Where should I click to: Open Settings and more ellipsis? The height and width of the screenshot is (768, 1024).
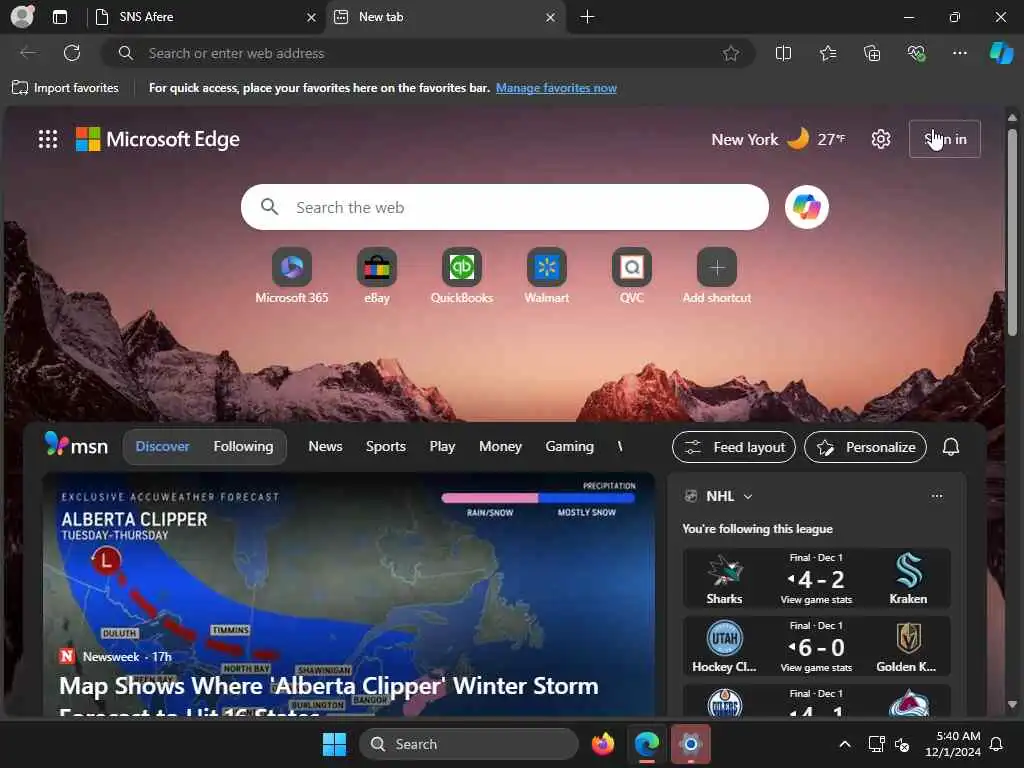click(x=959, y=54)
